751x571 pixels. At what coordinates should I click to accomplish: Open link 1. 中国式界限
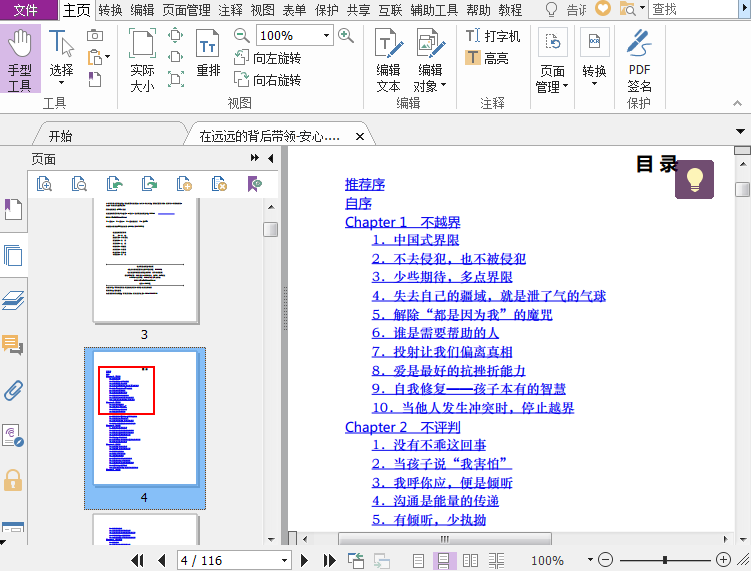click(415, 240)
